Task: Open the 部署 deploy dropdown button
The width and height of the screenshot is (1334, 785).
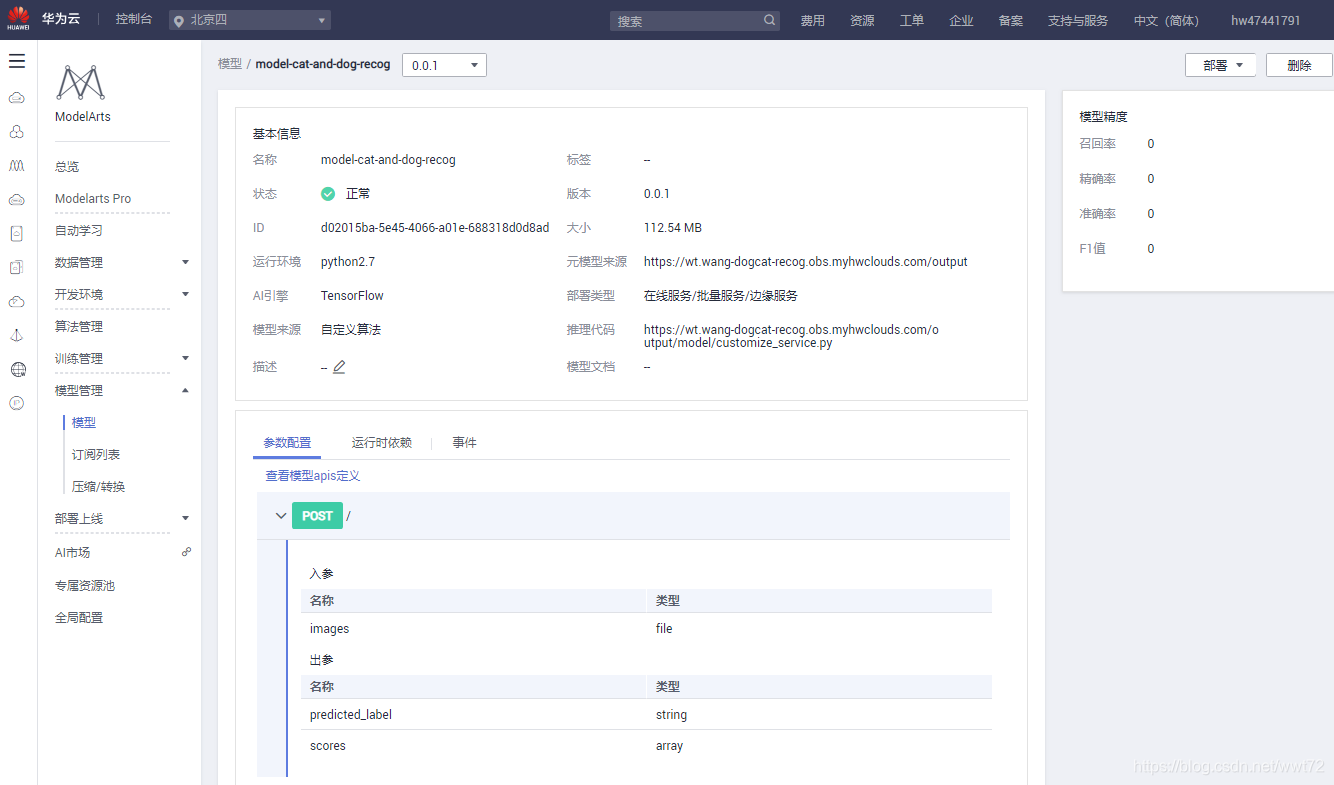Action: [1220, 65]
